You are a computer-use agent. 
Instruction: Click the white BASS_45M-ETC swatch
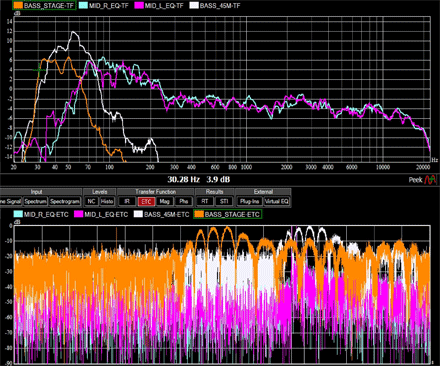point(138,214)
